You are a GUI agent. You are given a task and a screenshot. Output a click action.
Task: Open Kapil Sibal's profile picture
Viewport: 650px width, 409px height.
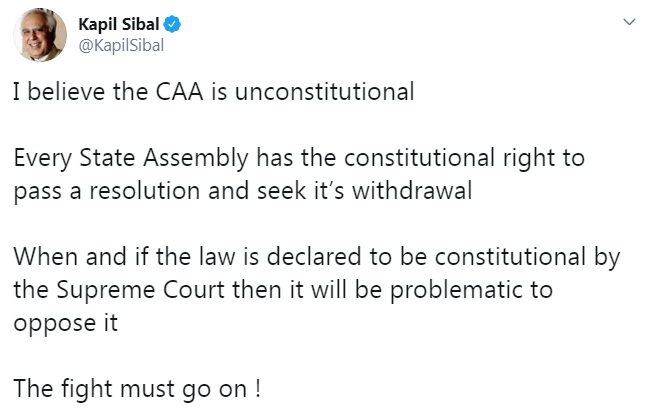tap(40, 35)
